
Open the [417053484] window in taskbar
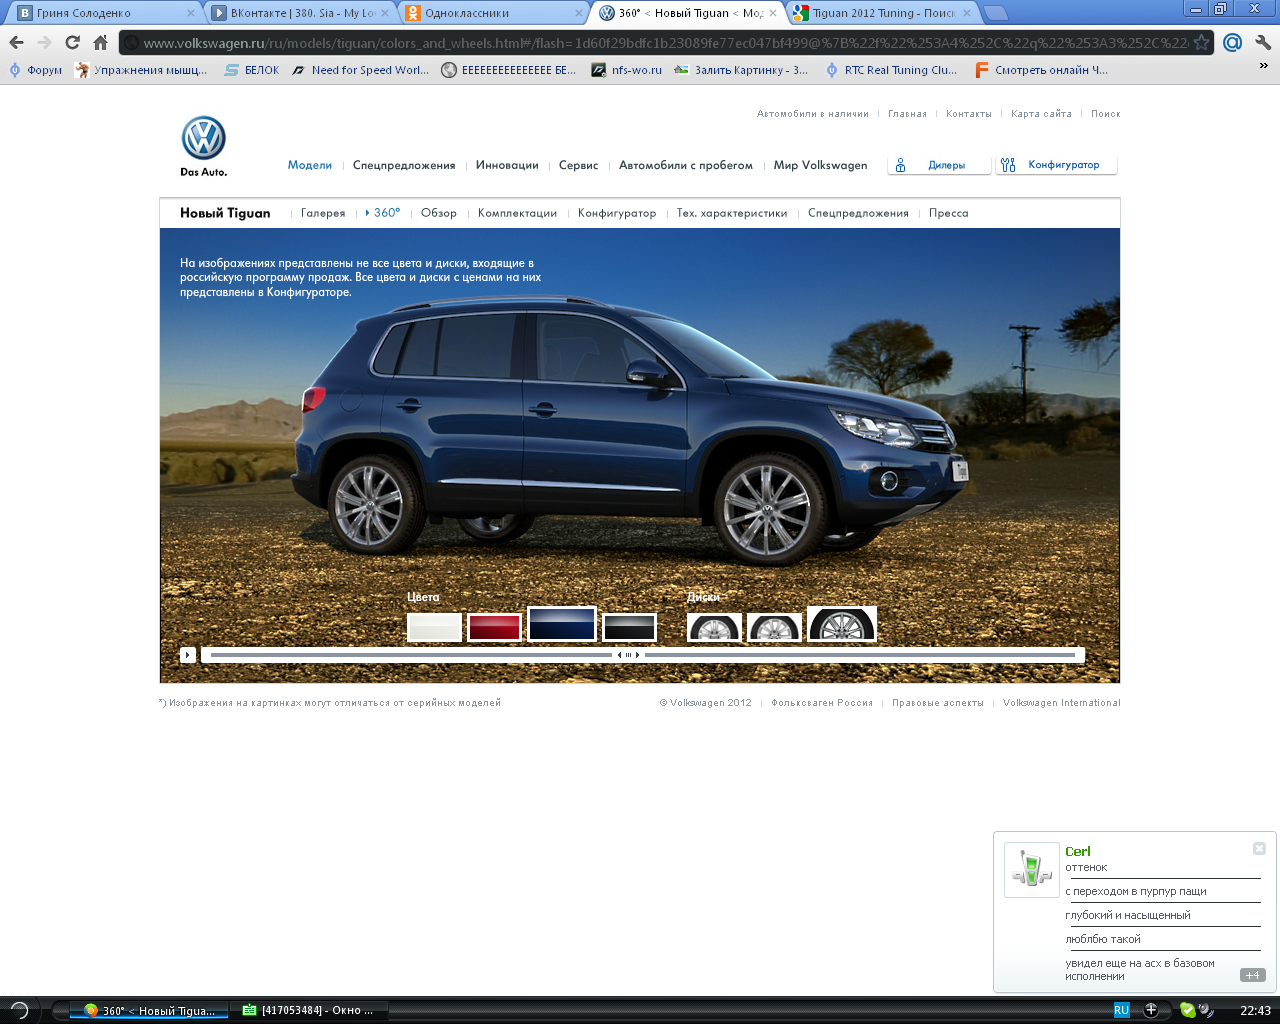pyautogui.click(x=308, y=1010)
